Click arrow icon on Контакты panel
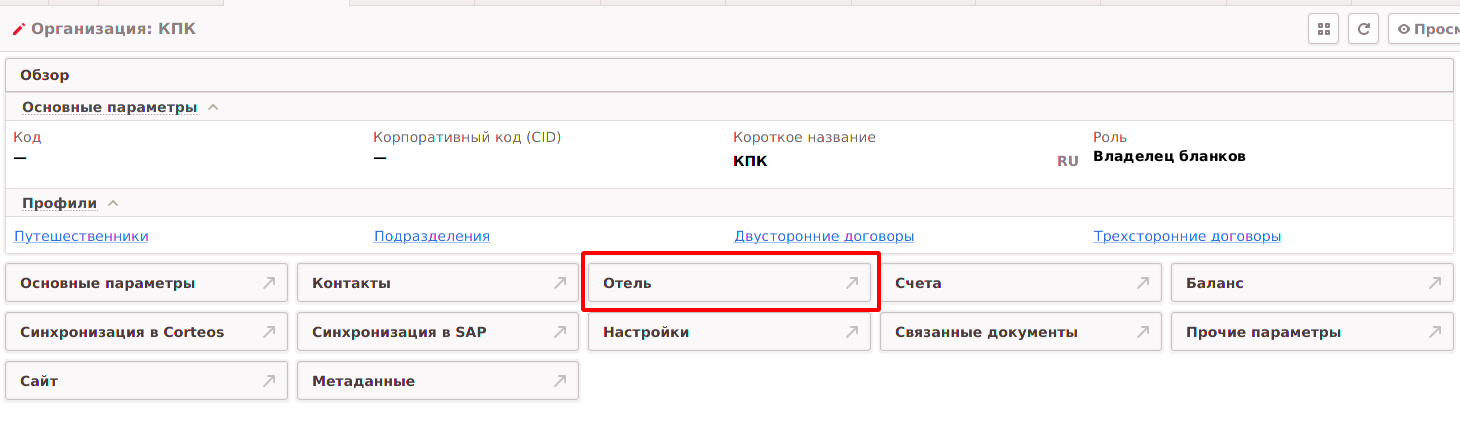 click(560, 283)
